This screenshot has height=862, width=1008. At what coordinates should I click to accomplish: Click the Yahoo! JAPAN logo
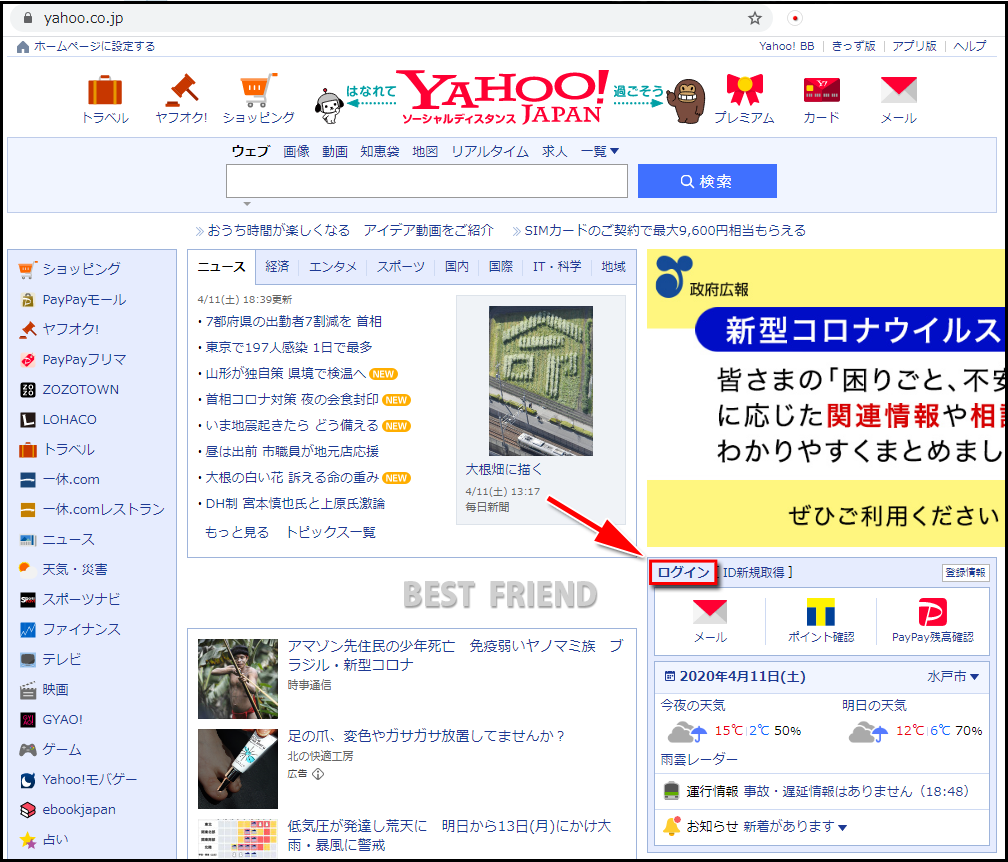503,97
